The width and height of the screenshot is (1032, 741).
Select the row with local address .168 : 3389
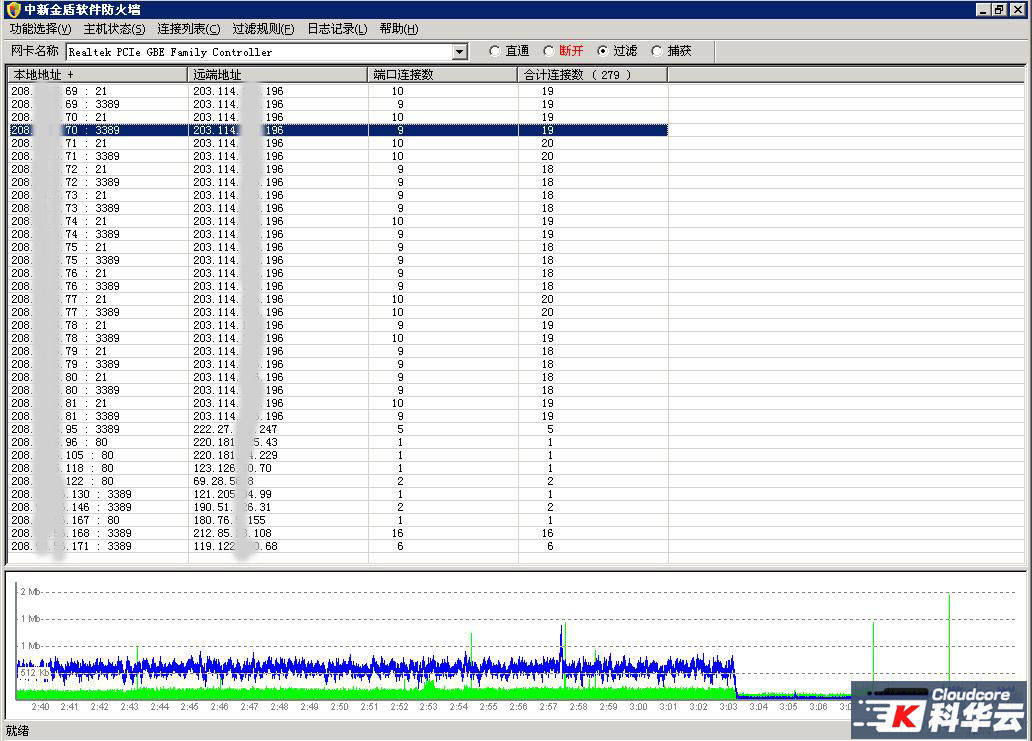point(338,533)
